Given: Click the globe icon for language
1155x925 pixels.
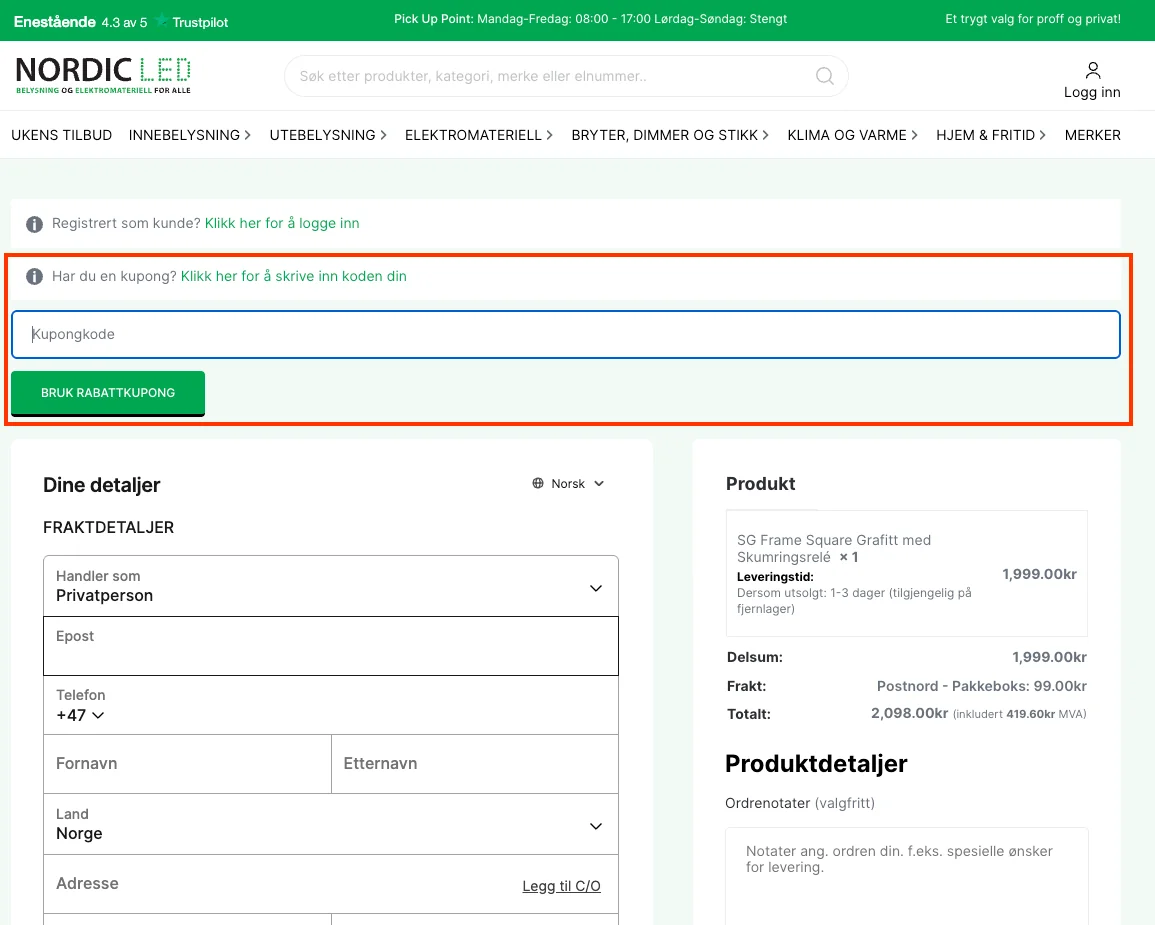Looking at the screenshot, I should click(x=538, y=484).
